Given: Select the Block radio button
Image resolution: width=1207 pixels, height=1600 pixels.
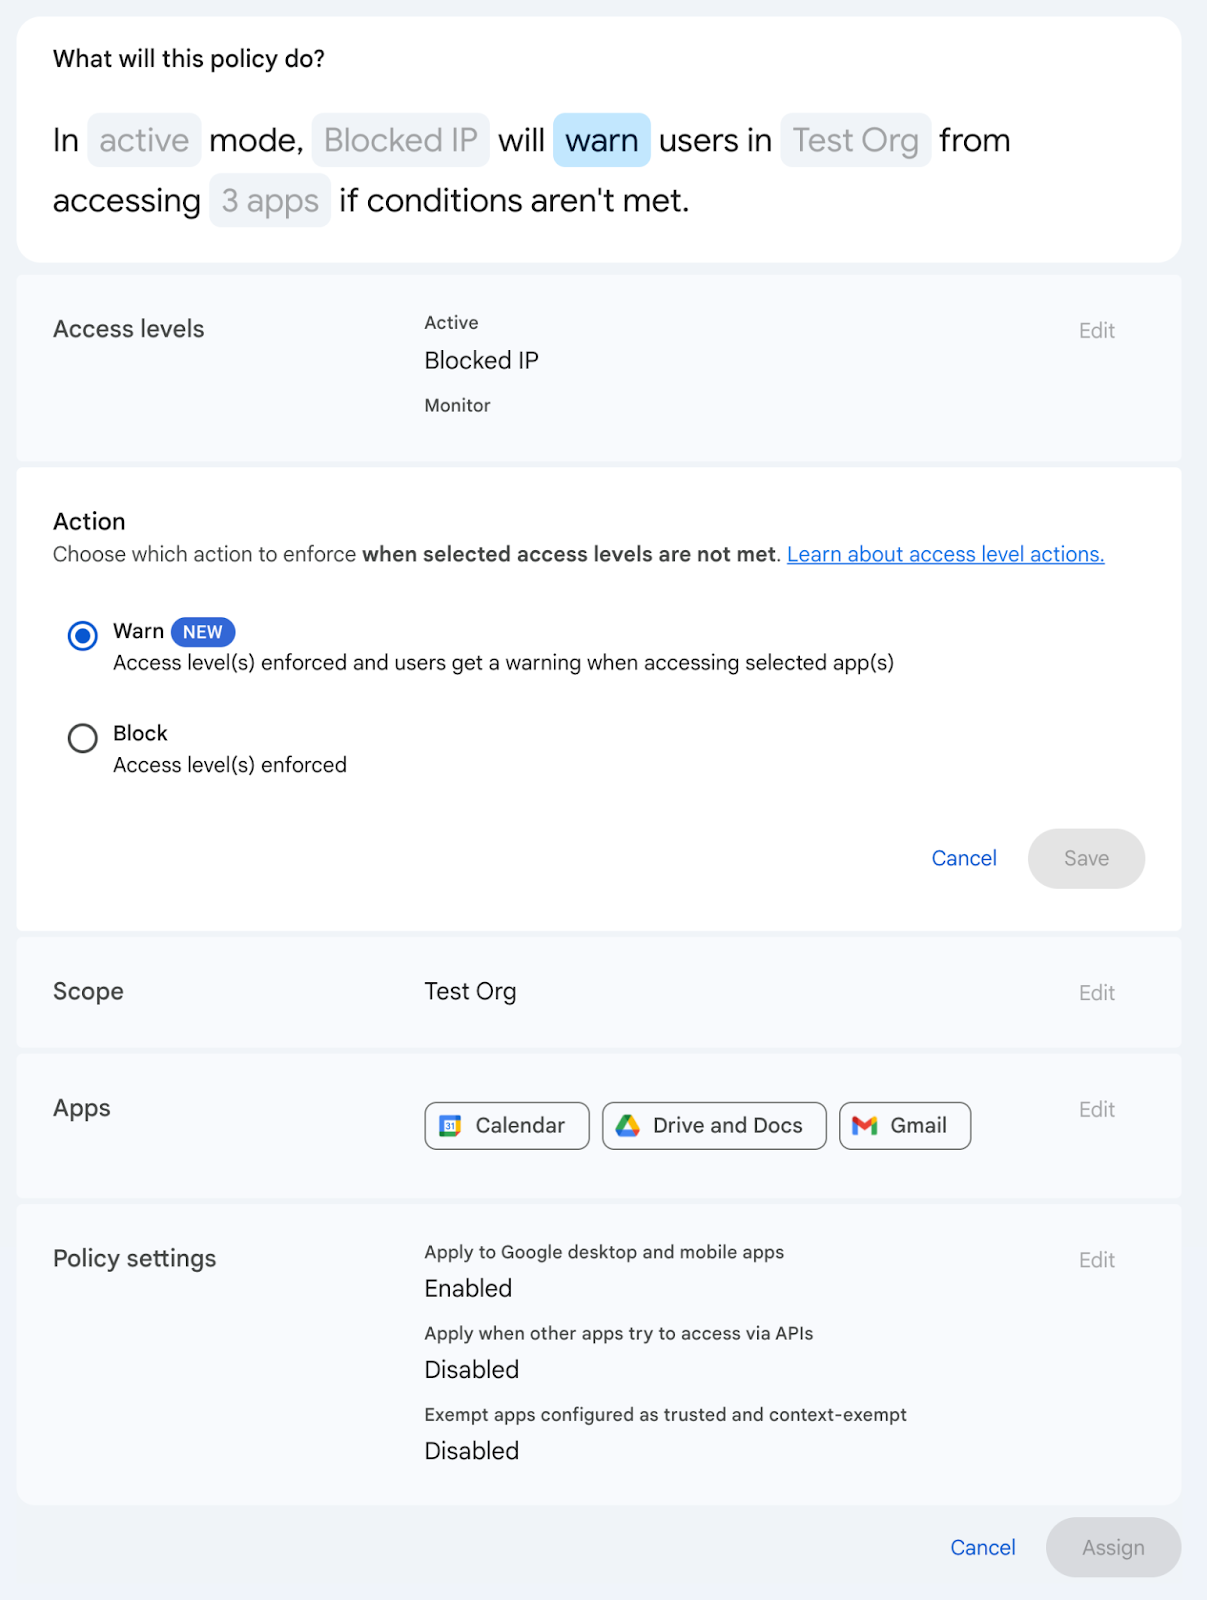Looking at the screenshot, I should [82, 738].
